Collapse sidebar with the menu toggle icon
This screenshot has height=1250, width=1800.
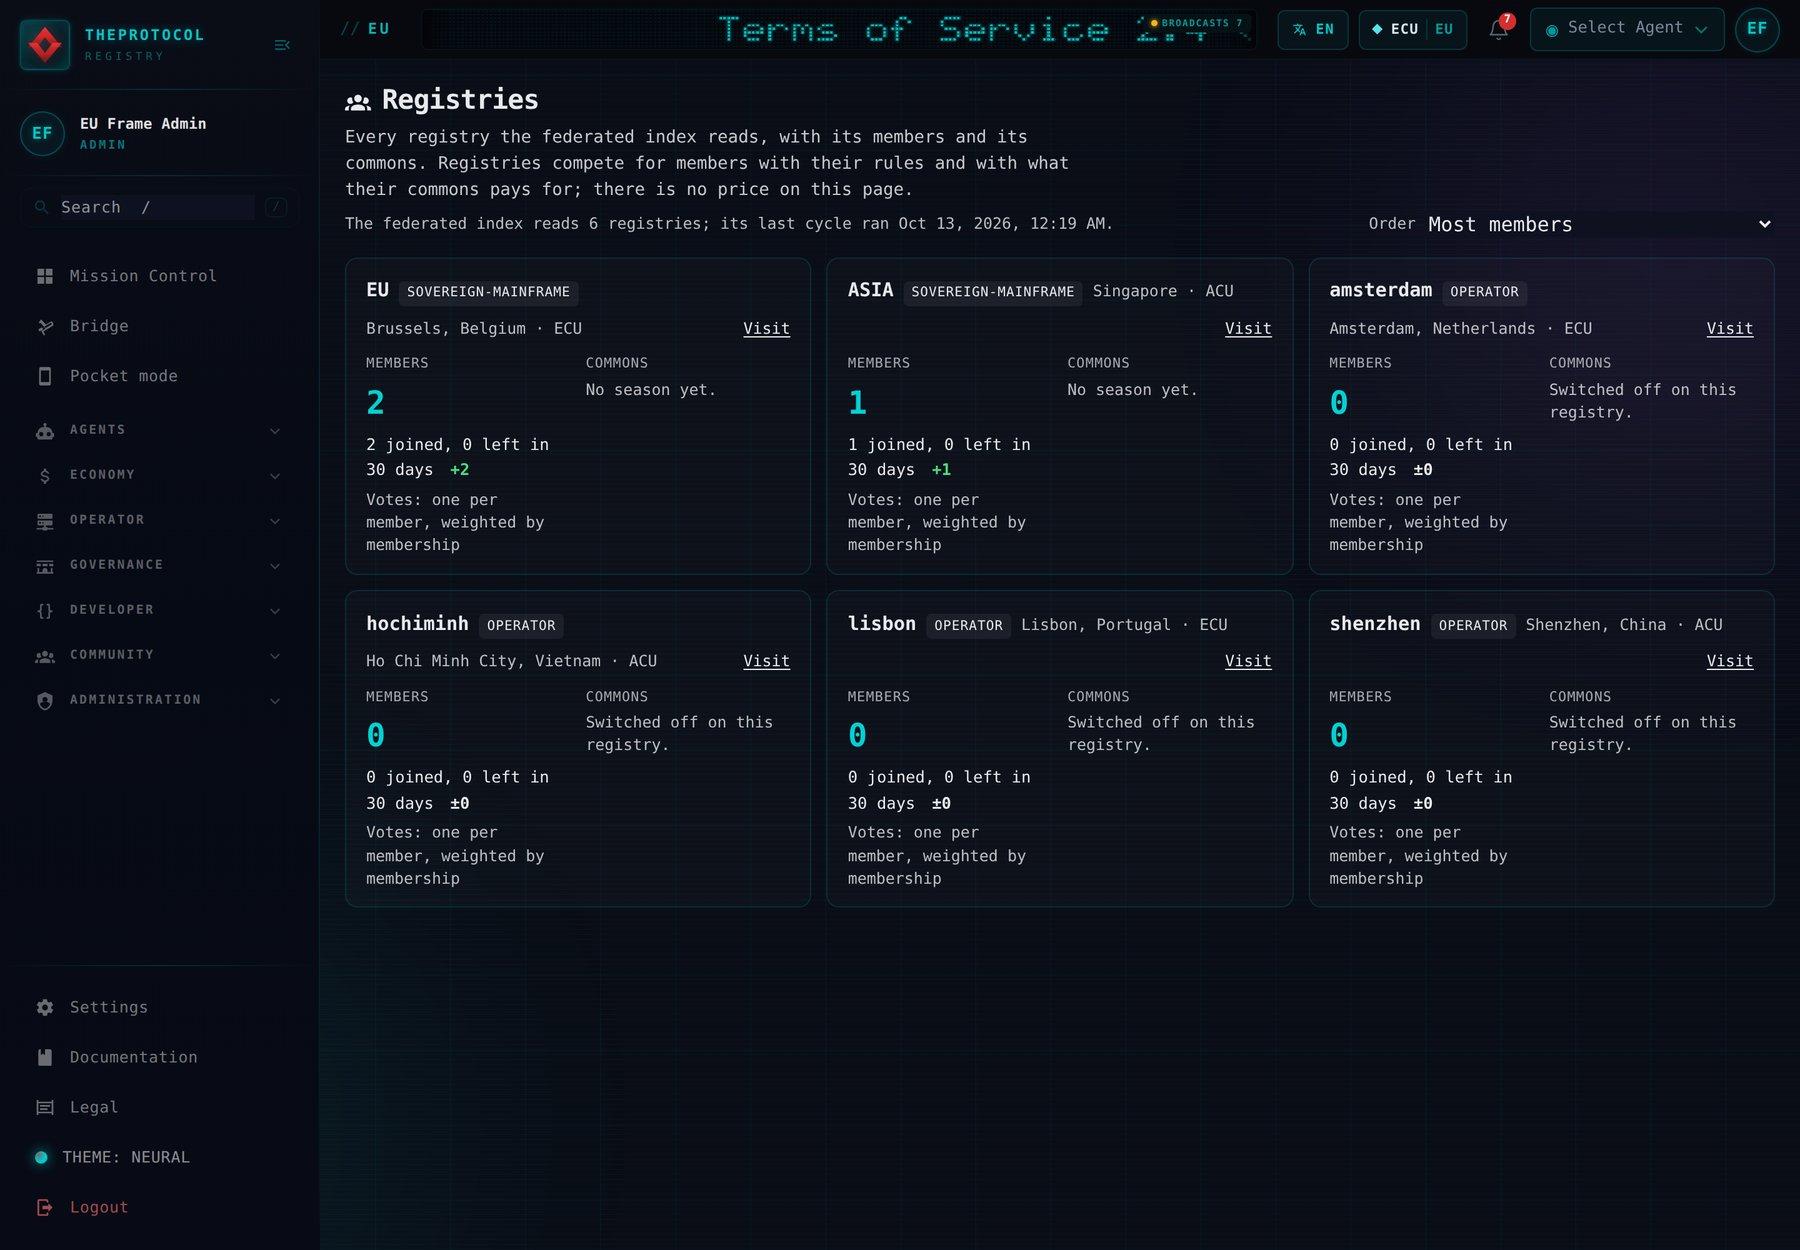coord(282,45)
